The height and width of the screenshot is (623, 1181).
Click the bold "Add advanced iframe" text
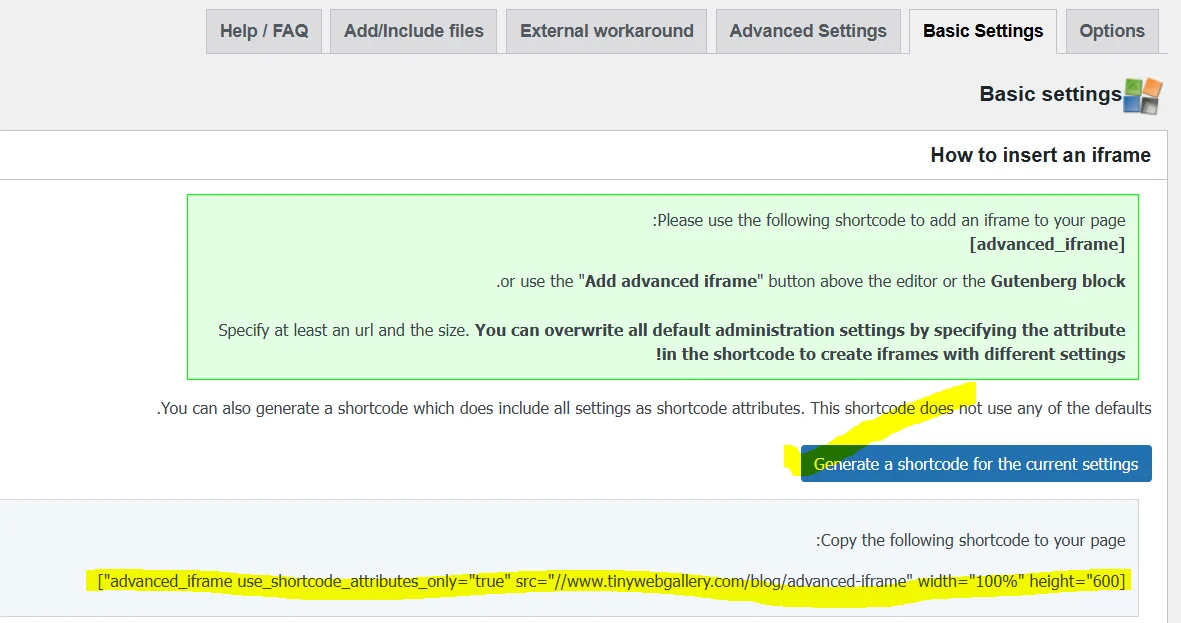tap(671, 281)
